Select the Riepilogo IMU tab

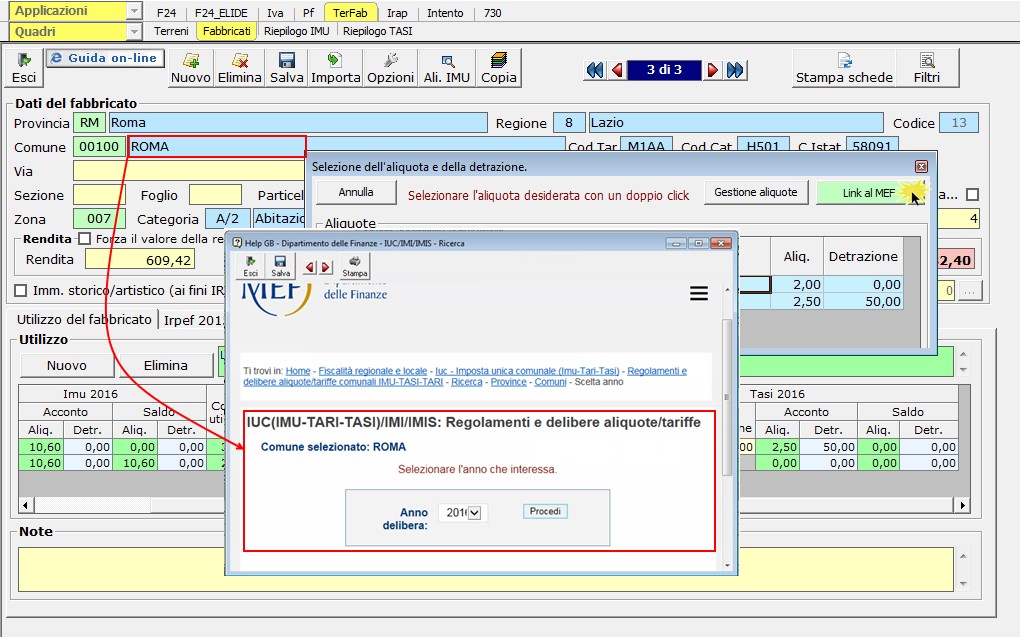click(297, 31)
